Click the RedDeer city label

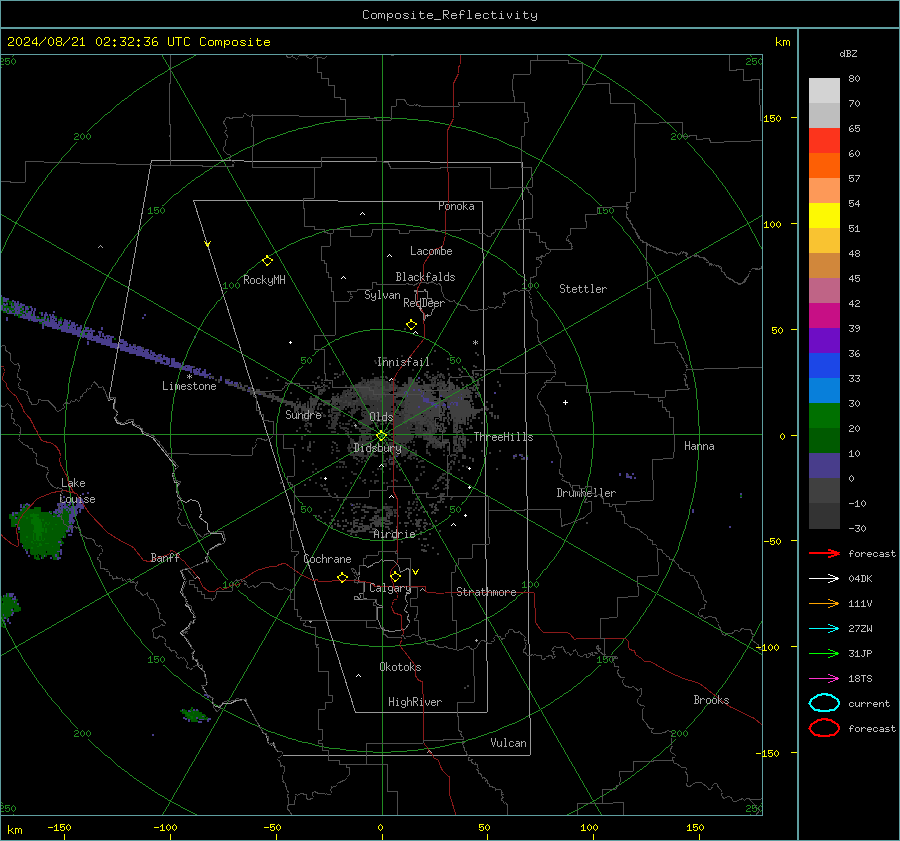424,303
